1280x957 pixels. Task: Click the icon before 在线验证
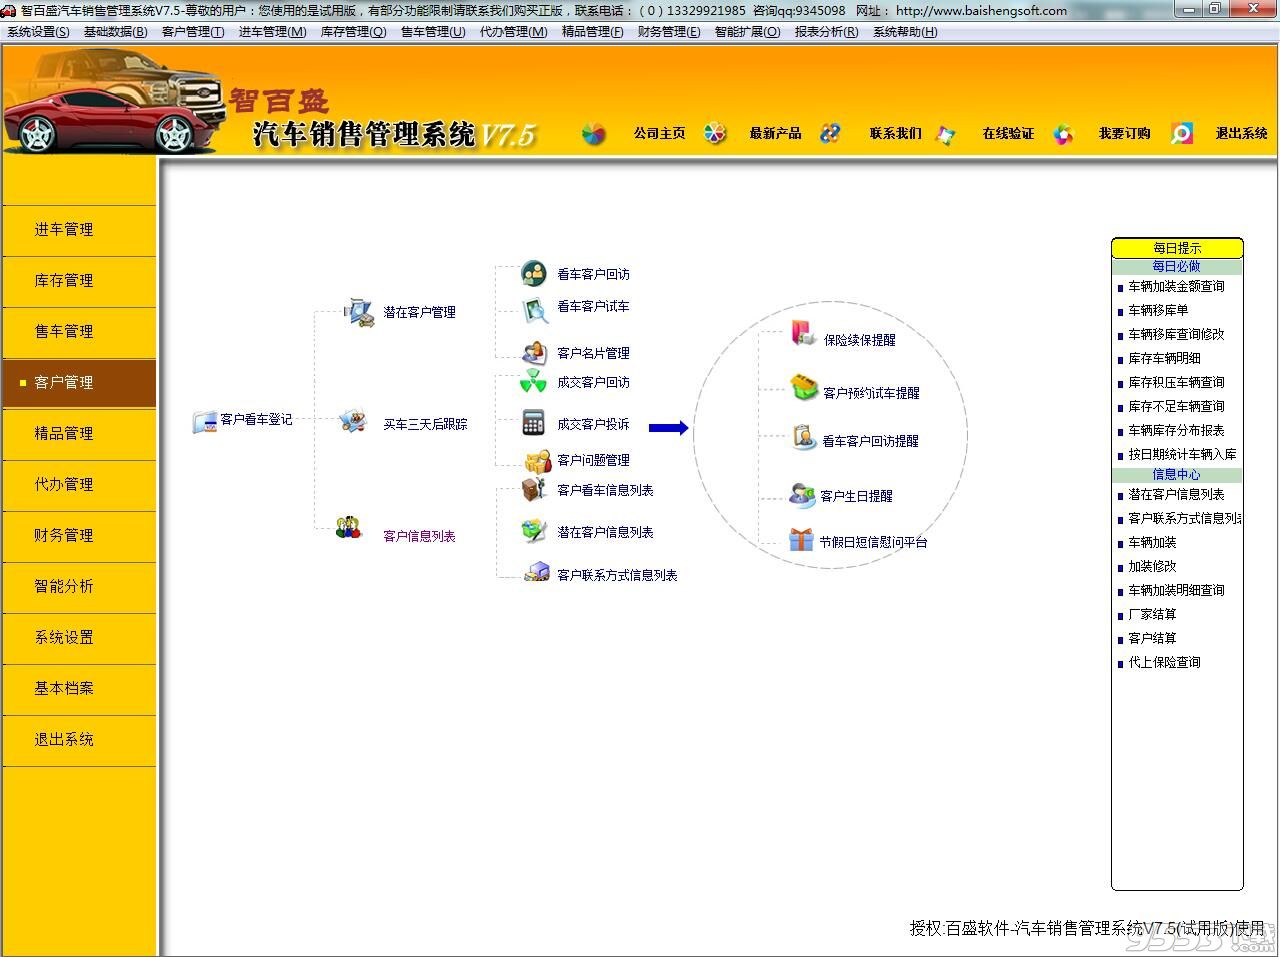(945, 134)
